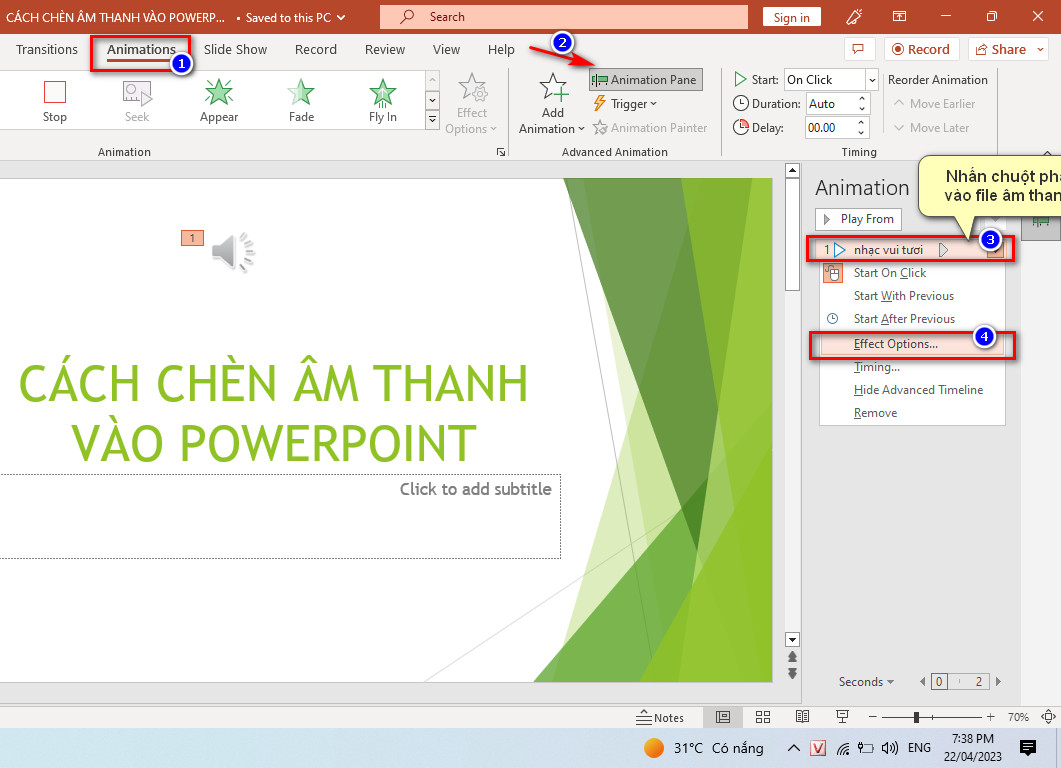Choose Remove from the context menu
This screenshot has width=1061, height=768.
click(x=912, y=413)
